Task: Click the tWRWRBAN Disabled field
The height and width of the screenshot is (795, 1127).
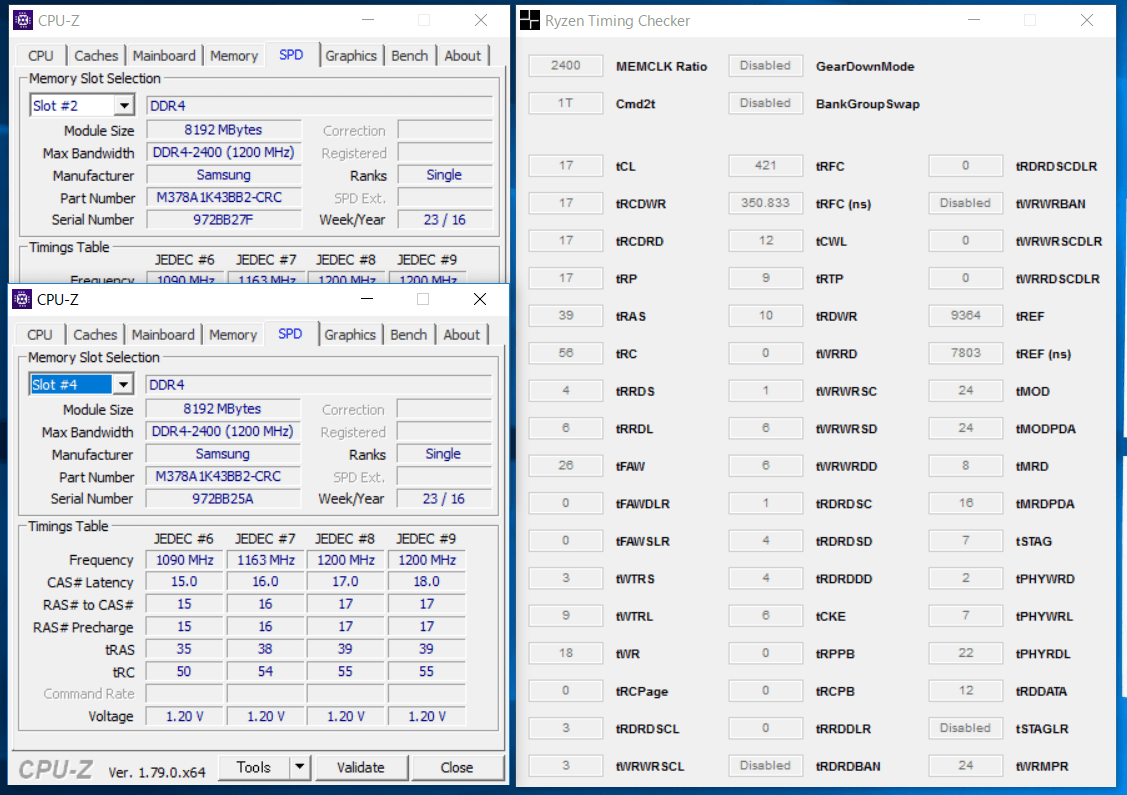Action: tap(965, 203)
